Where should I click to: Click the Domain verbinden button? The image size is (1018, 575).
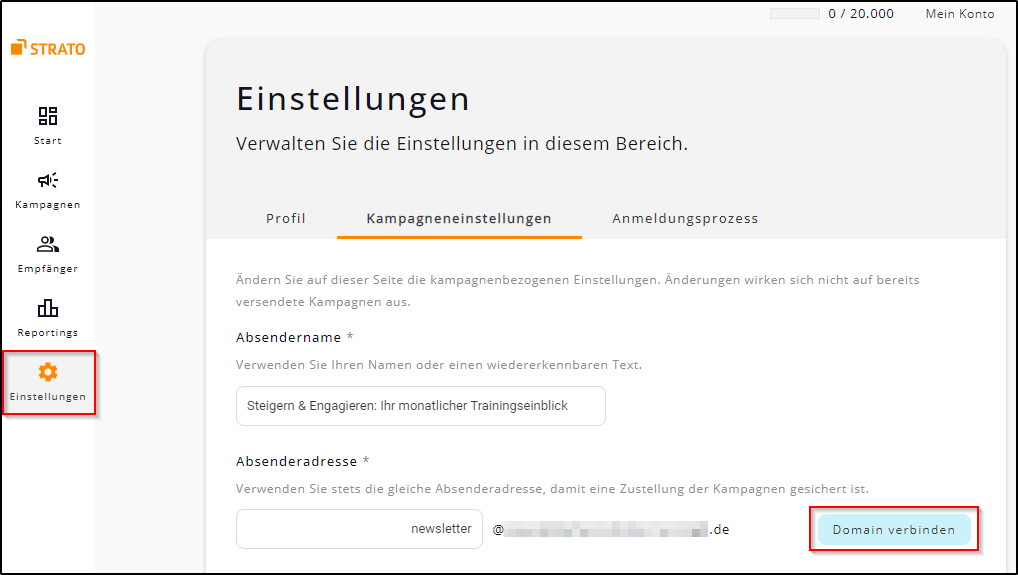(894, 530)
